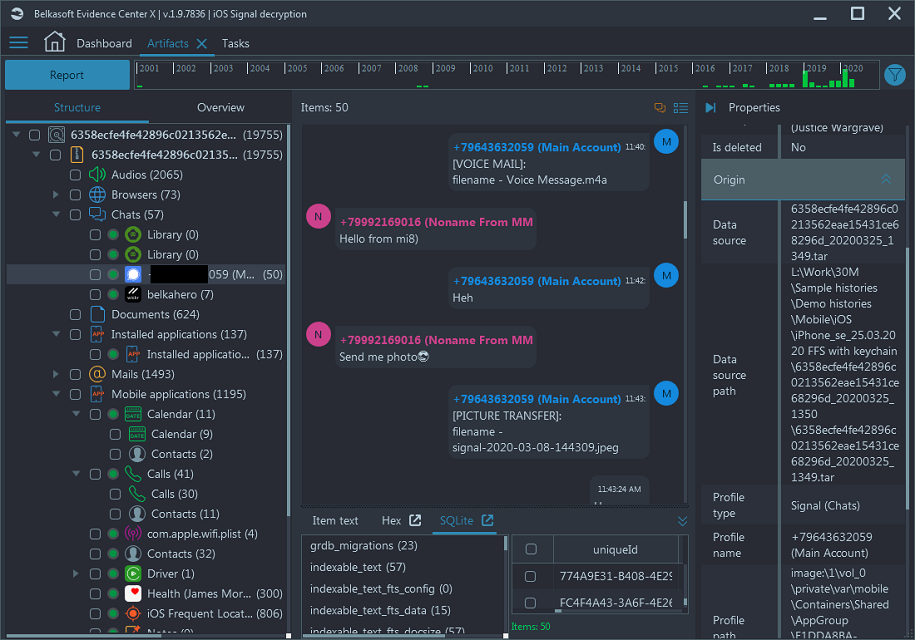Viewport: 915px width, 640px height.
Task: Click the N avatar beside 'Hello from mi8)'
Action: [318, 216]
